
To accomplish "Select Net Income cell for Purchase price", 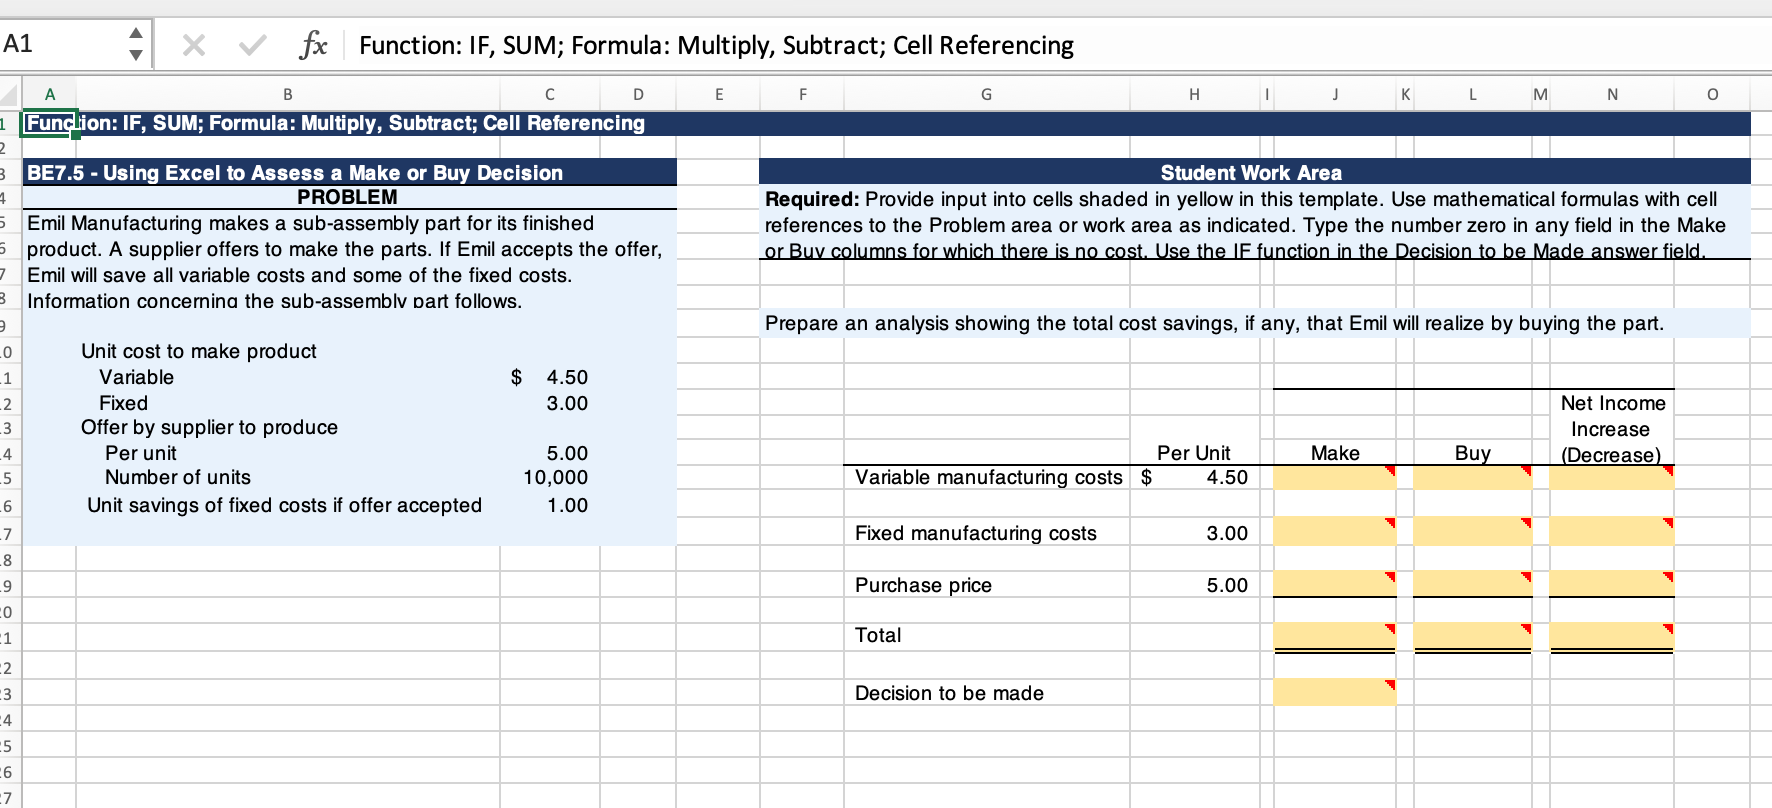I will pos(1612,584).
